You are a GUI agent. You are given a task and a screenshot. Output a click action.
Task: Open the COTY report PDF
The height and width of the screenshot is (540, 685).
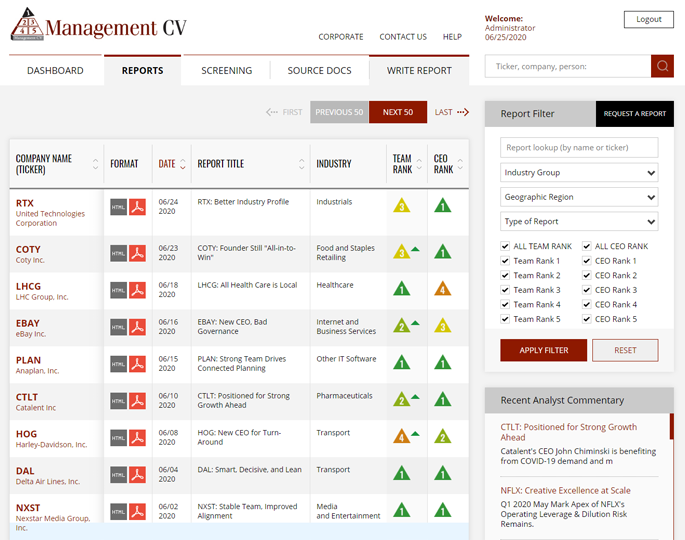tap(138, 253)
